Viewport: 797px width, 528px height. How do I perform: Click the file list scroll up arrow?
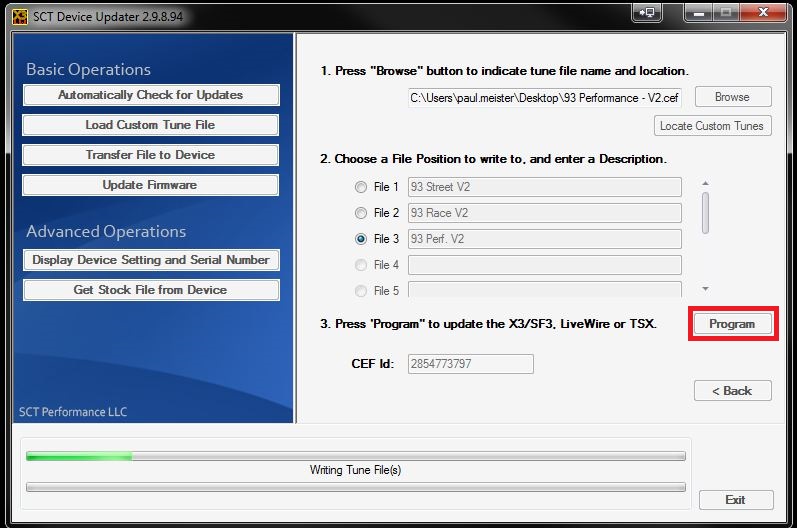[x=705, y=183]
